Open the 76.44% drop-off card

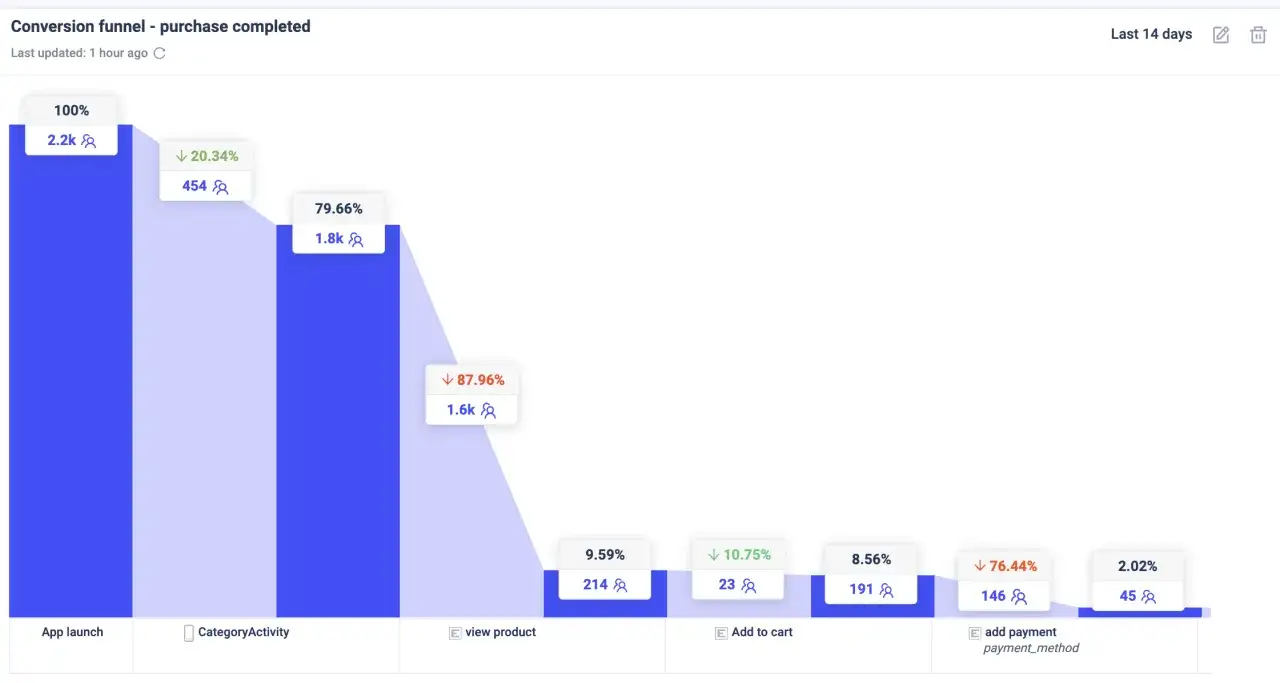pyautogui.click(x=1004, y=581)
